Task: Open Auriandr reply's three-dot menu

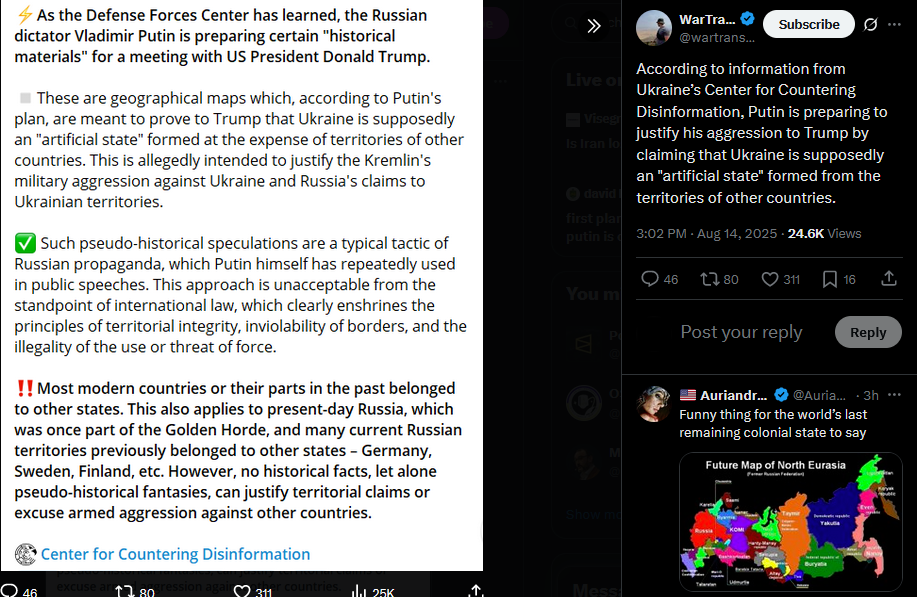Action: pos(894,395)
